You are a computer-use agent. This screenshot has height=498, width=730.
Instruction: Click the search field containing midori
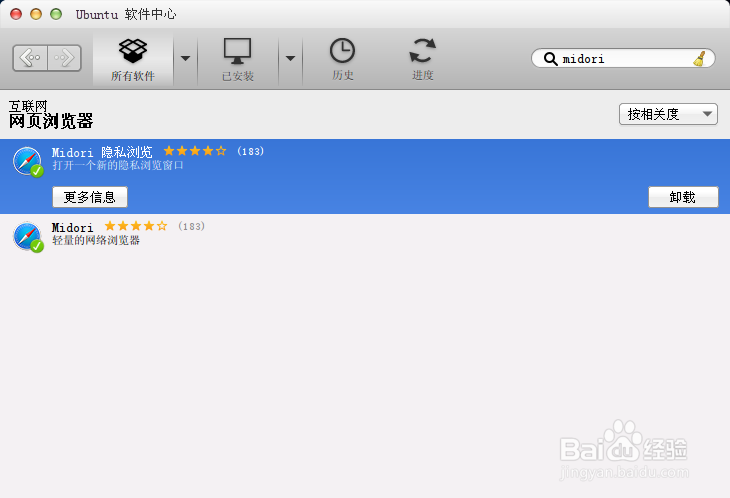click(623, 59)
